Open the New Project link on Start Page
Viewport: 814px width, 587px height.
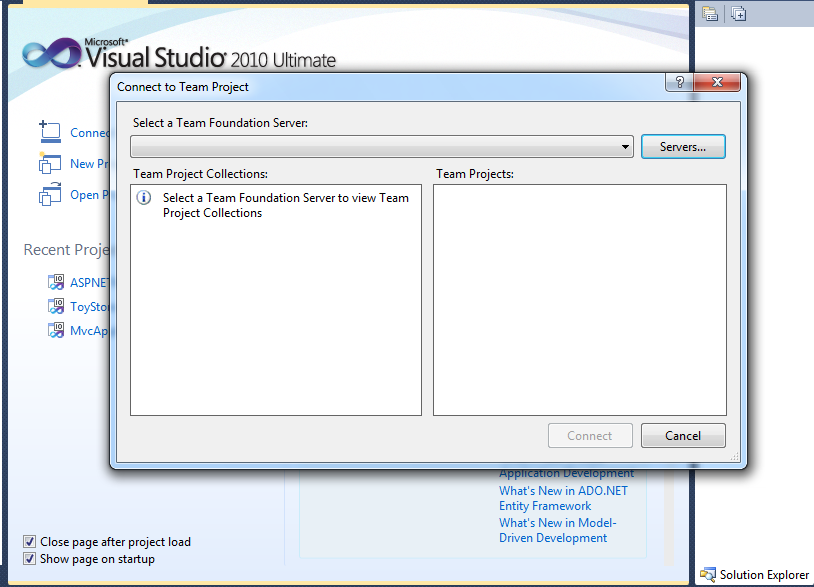coord(89,163)
